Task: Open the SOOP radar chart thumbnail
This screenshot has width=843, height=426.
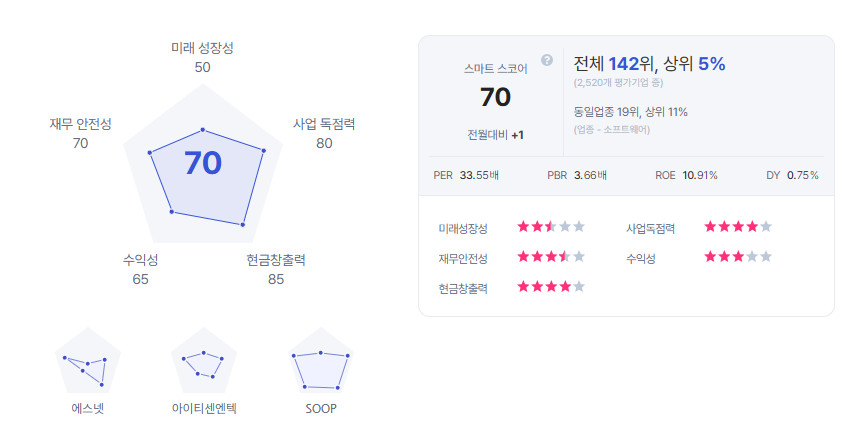Action: coord(321,360)
